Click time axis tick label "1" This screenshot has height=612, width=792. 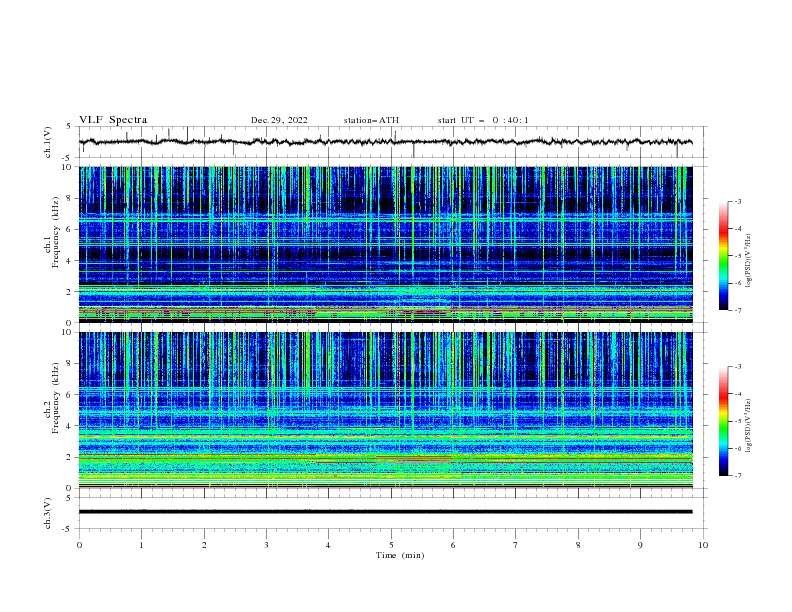pos(141,545)
